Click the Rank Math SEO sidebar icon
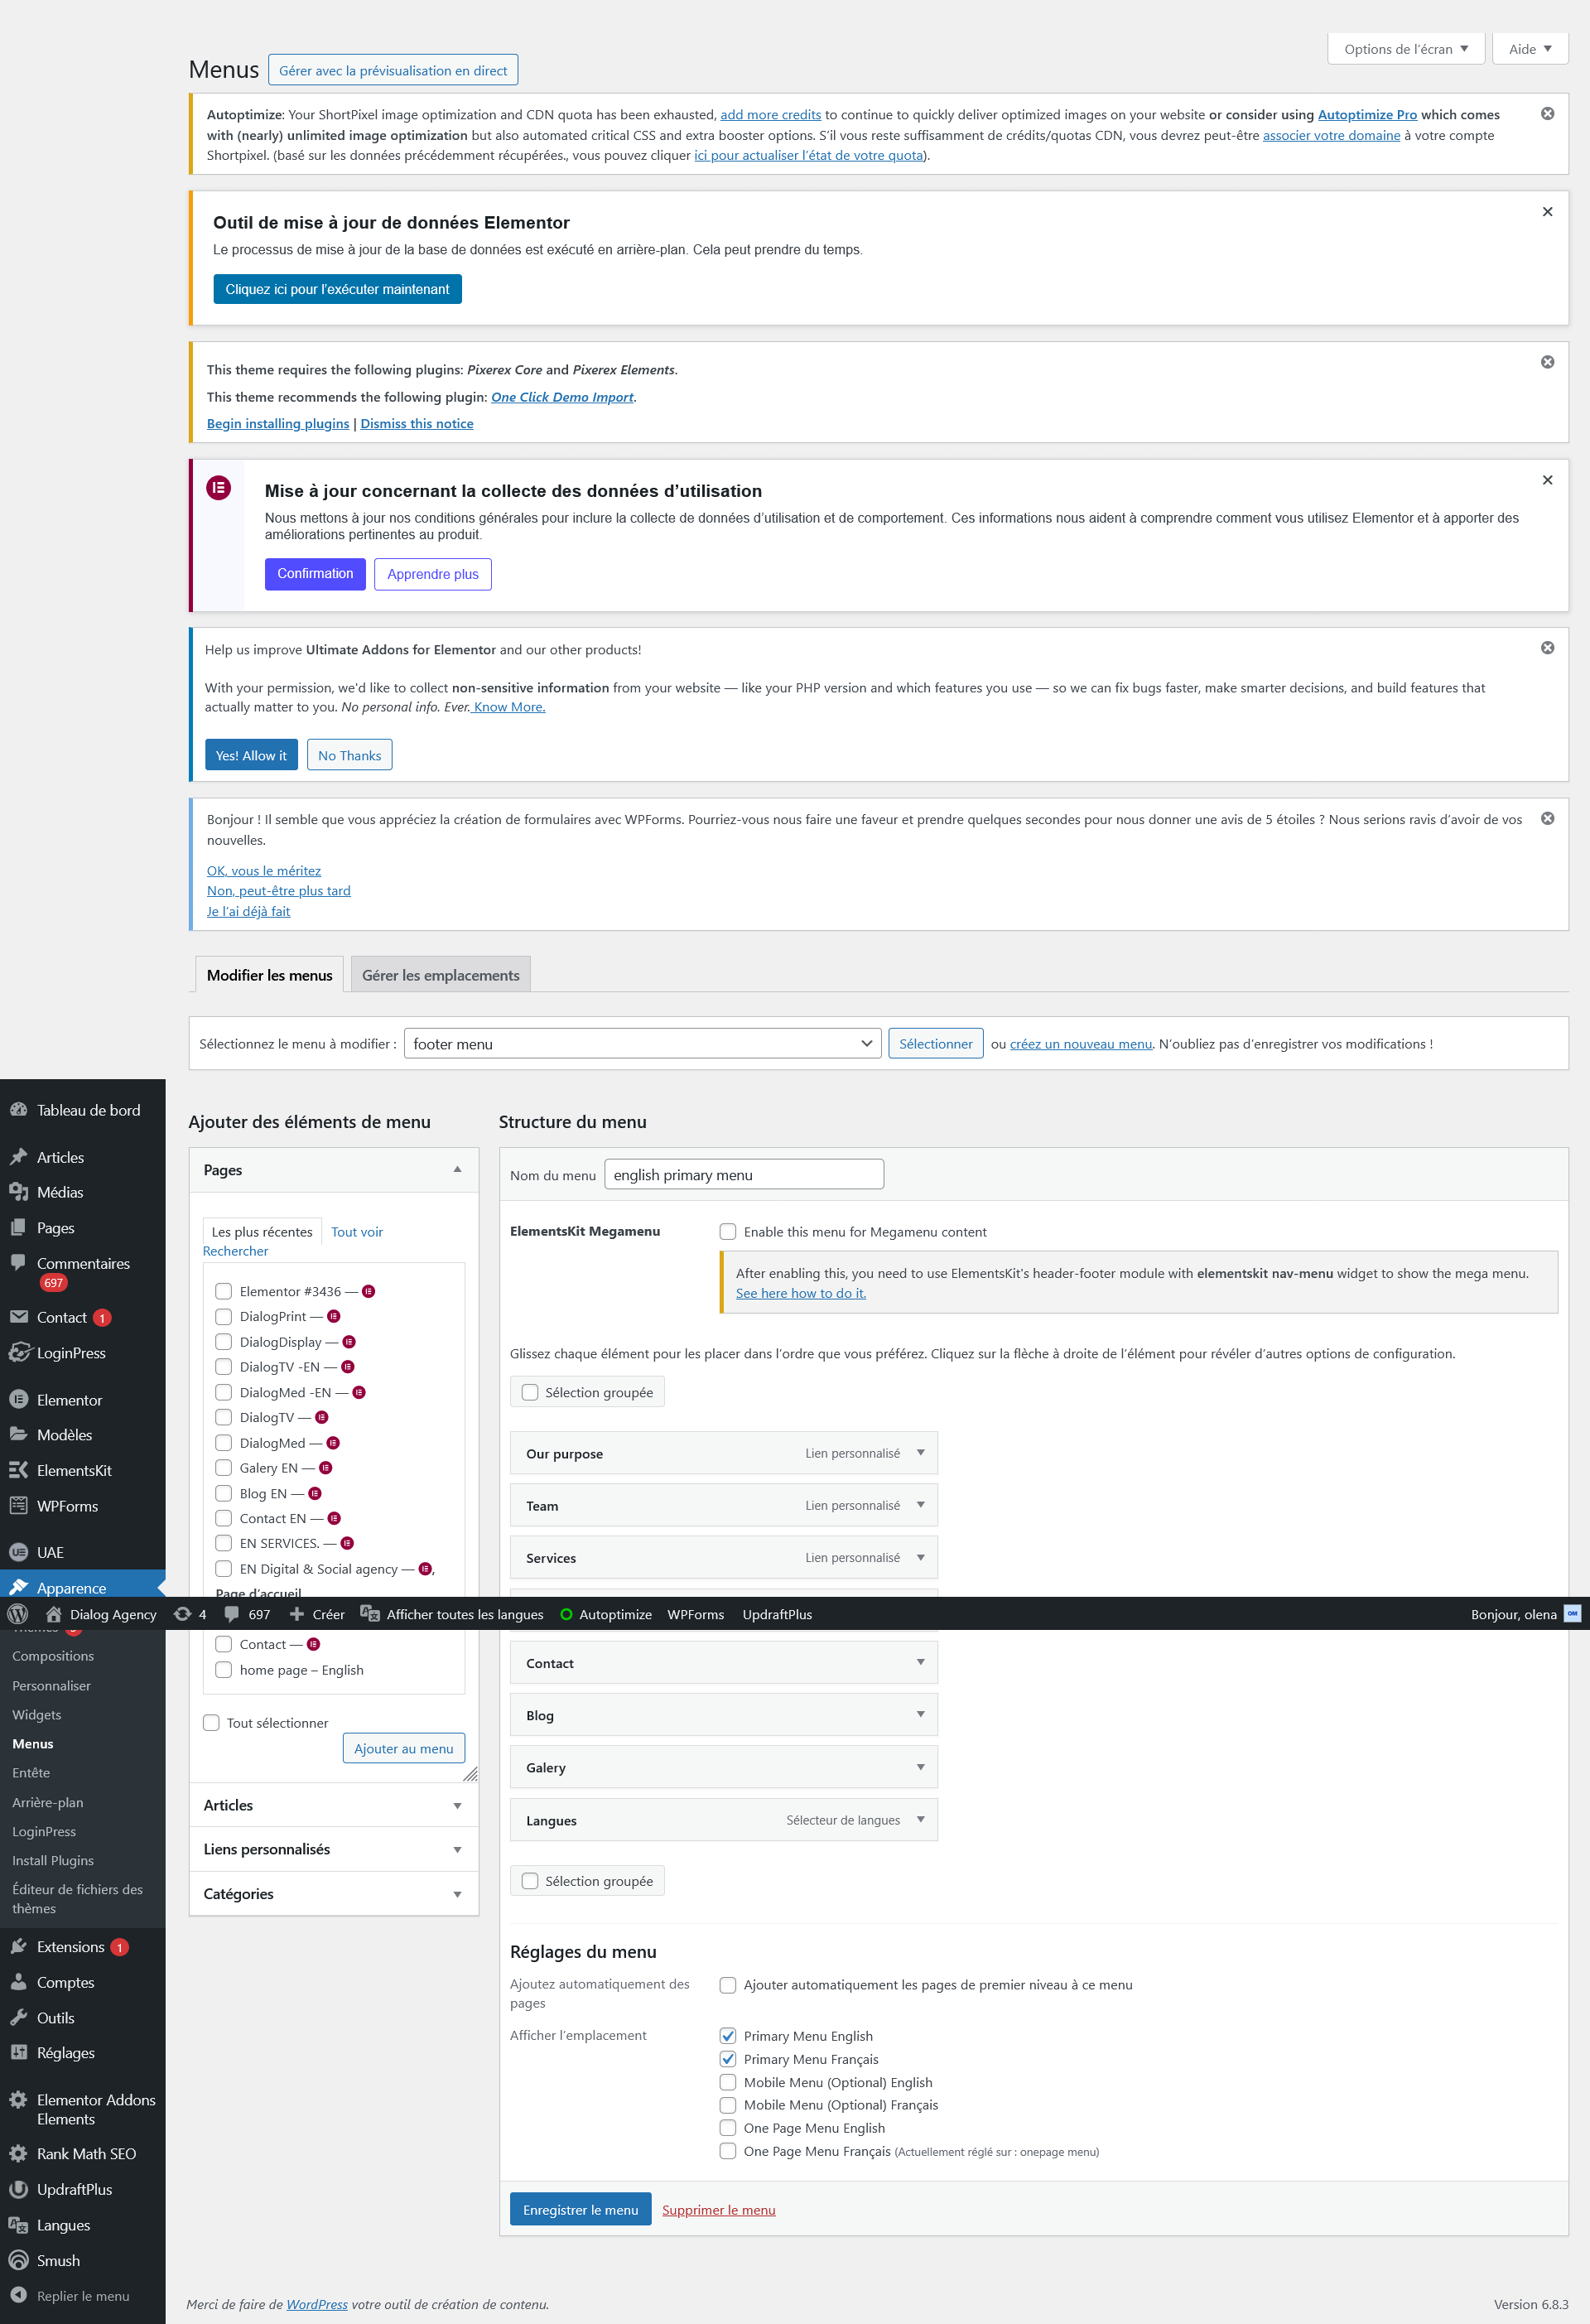The height and width of the screenshot is (2324, 1590). pos(20,2153)
